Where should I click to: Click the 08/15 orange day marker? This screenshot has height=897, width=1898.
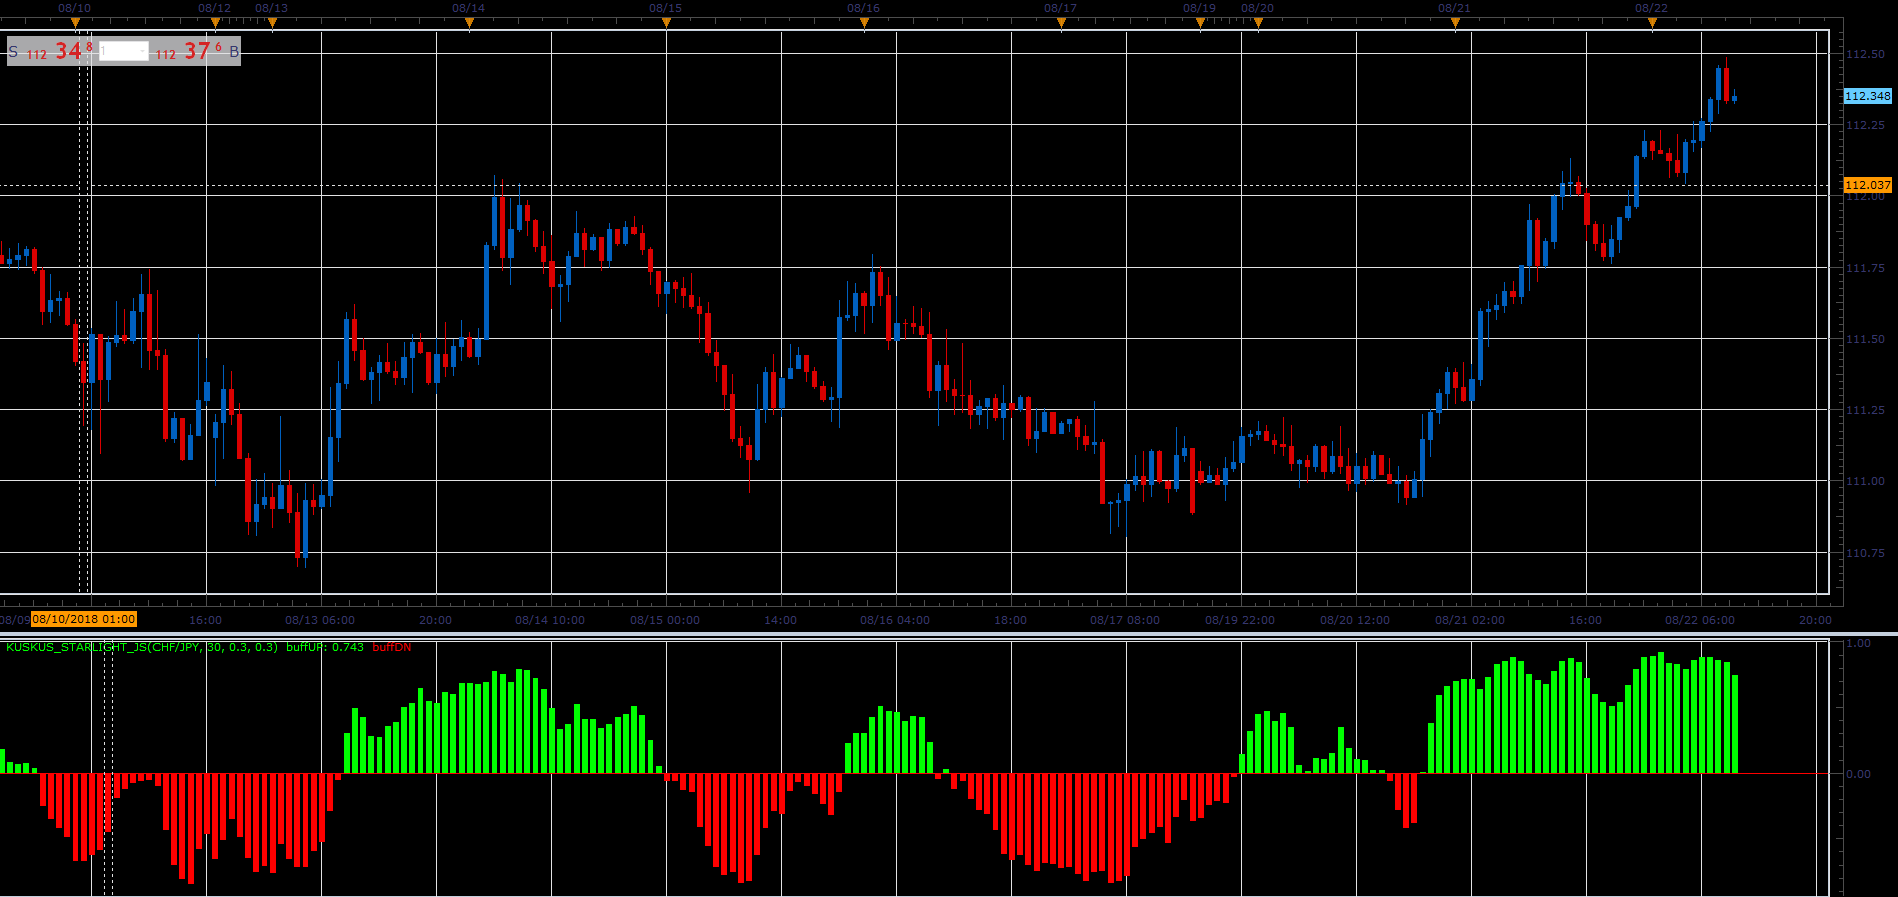pyautogui.click(x=666, y=23)
